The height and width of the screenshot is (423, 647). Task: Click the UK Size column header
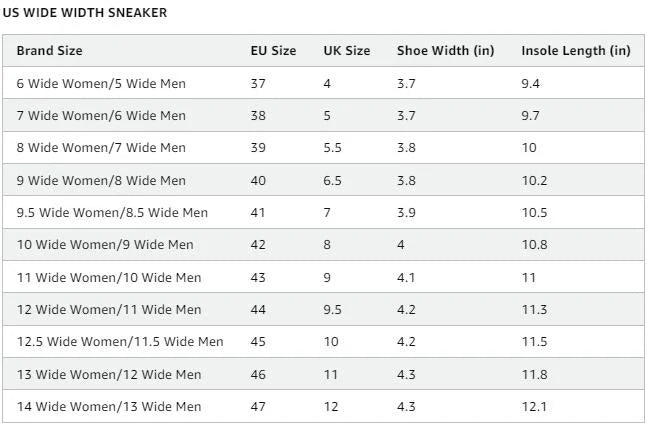(x=346, y=51)
